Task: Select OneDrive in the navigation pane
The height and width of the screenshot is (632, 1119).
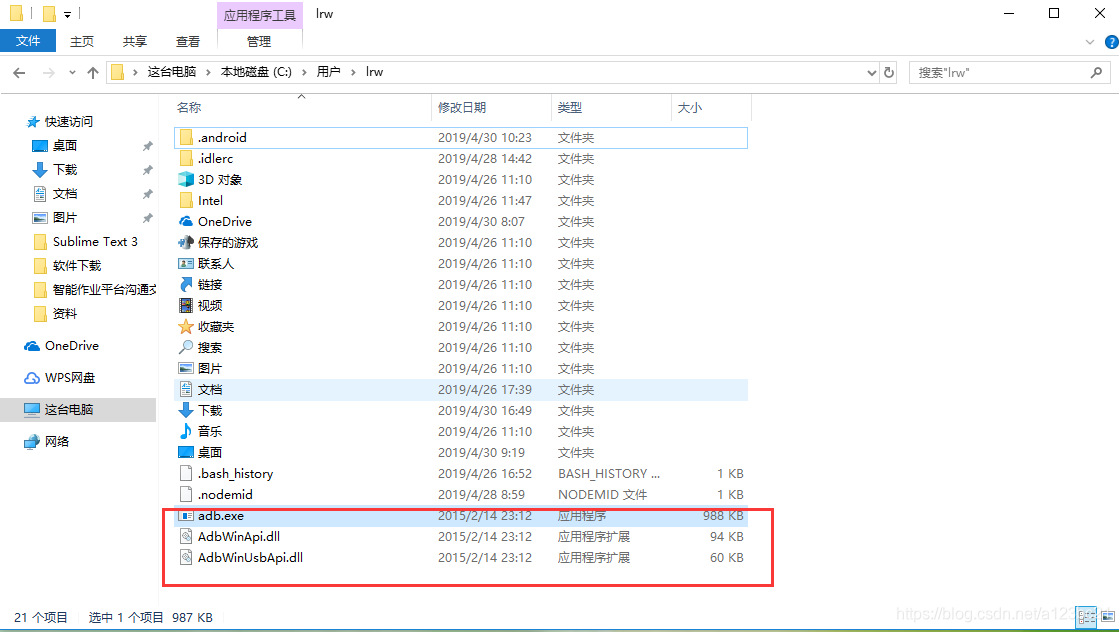Action: pyautogui.click(x=71, y=346)
